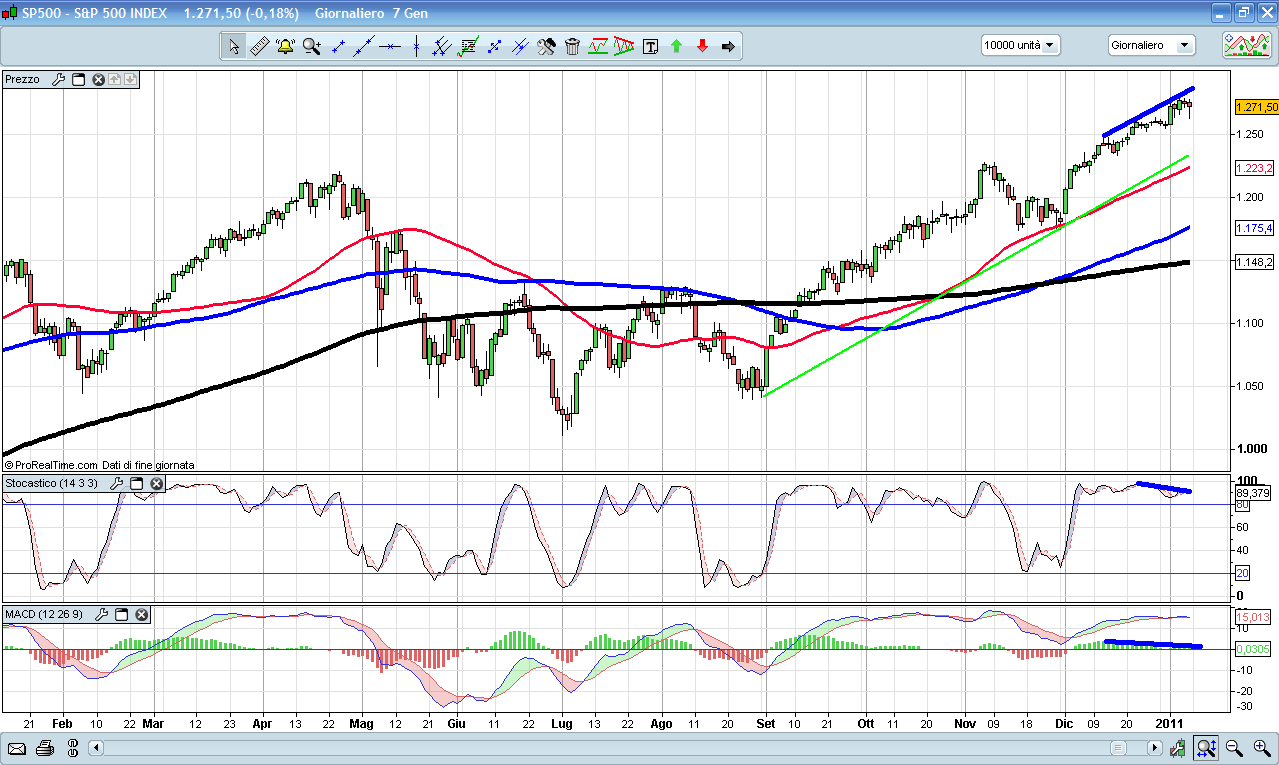Toggle the pointer selection cursor mode
The width and height of the screenshot is (1279, 765).
233,46
